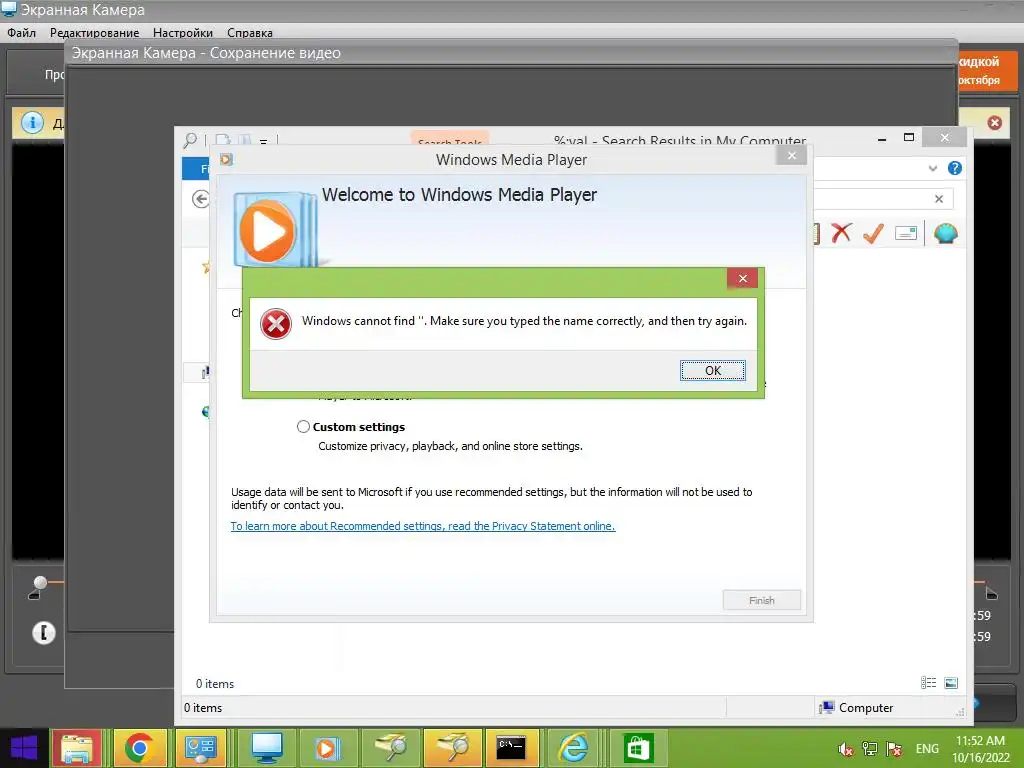Click the red X delete icon in ribbon
Image resolution: width=1024 pixels, height=768 pixels.
[841, 232]
